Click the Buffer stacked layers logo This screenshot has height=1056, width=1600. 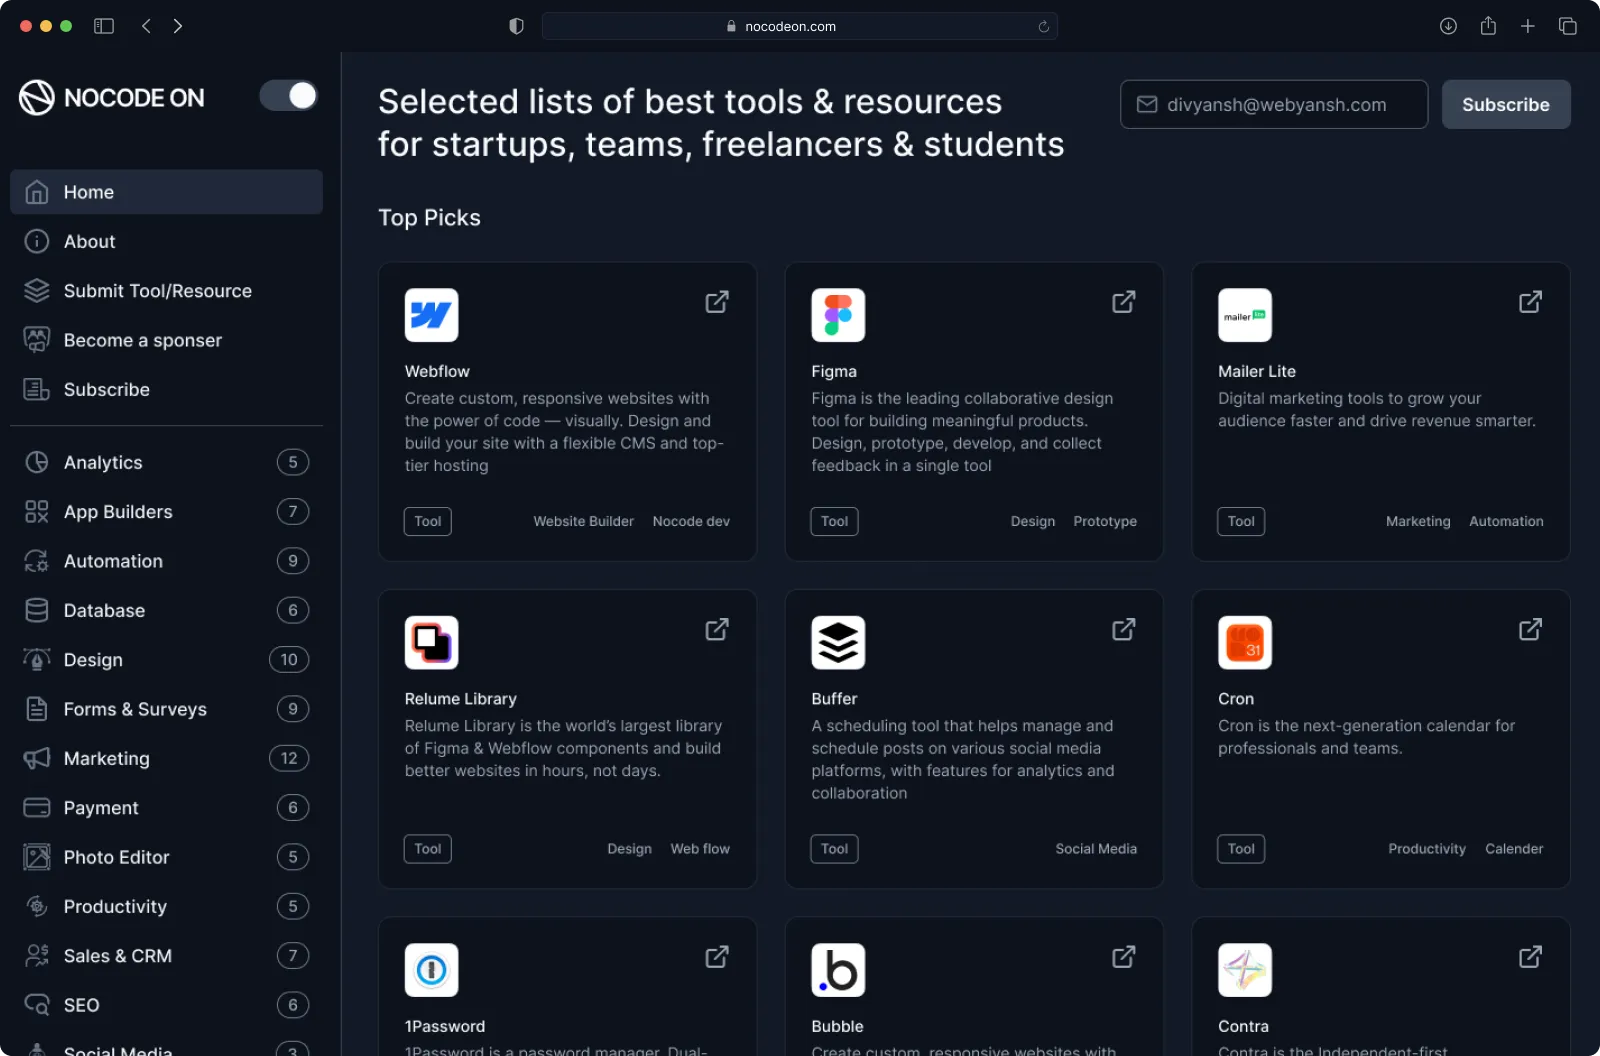click(x=838, y=642)
